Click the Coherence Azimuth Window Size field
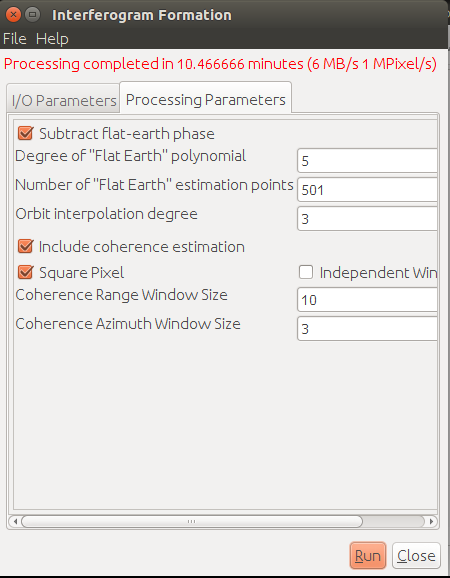This screenshot has width=450, height=578. click(x=367, y=329)
